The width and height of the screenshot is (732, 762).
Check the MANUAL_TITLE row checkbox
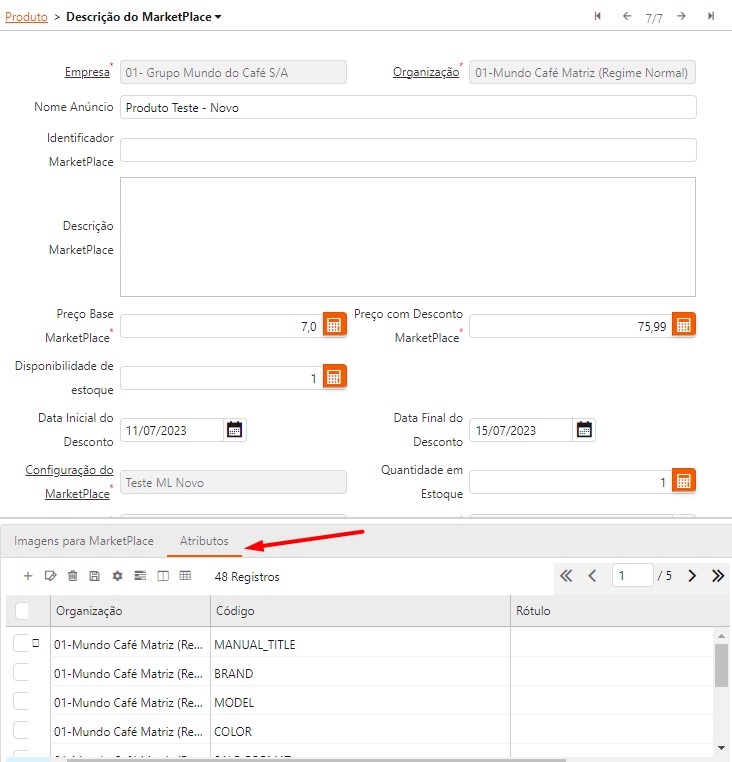point(21,644)
